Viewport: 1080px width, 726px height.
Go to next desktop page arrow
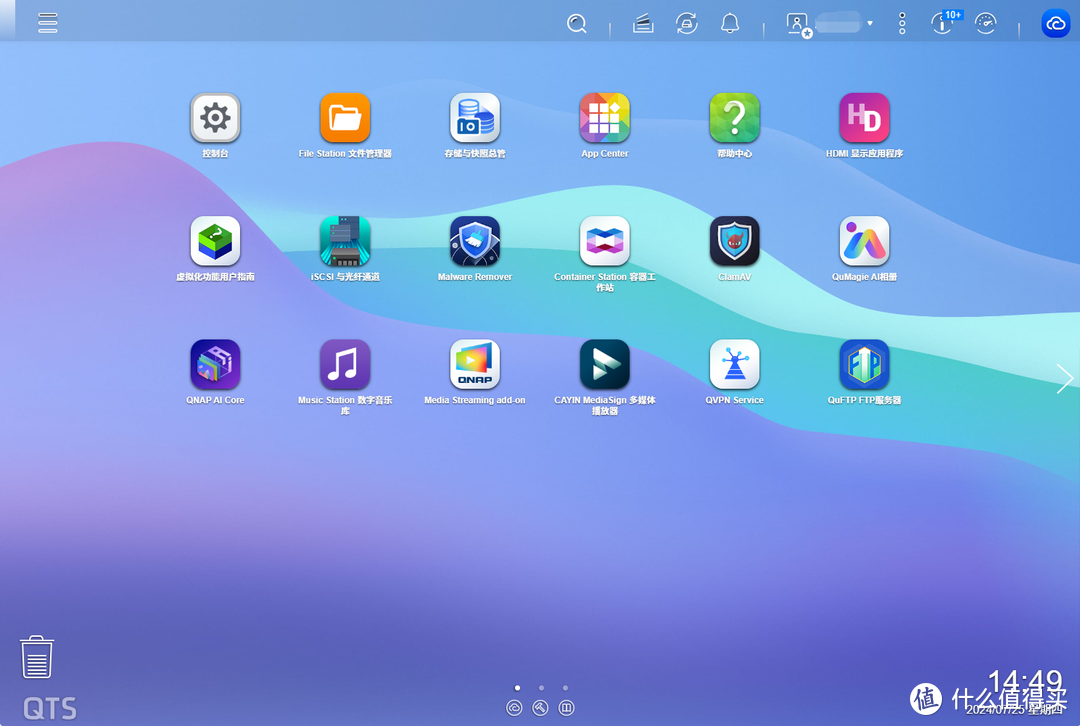(x=1065, y=379)
